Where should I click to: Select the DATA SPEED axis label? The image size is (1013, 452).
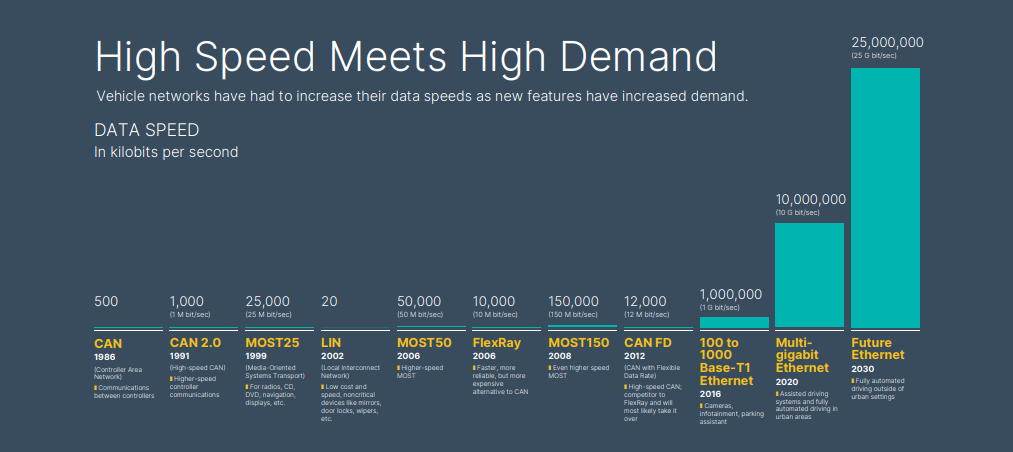(x=146, y=131)
